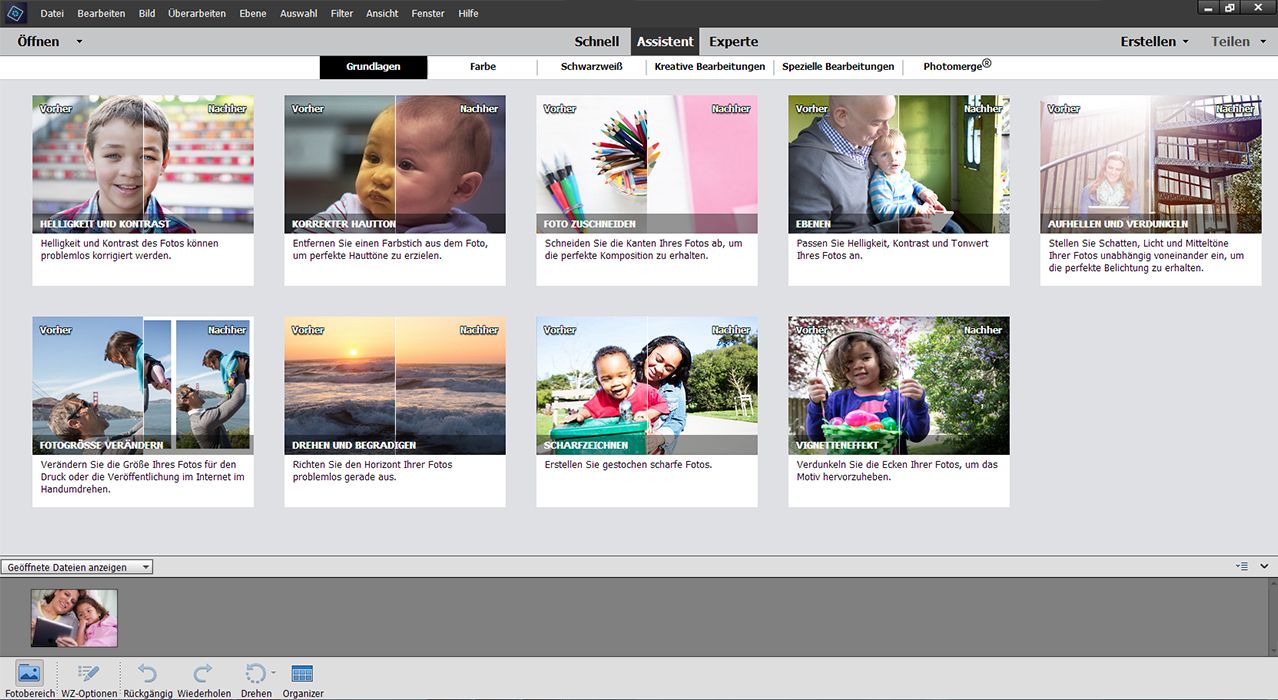The image size is (1278, 700).
Task: Redo with the Wiederholen arrow
Action: (204, 673)
